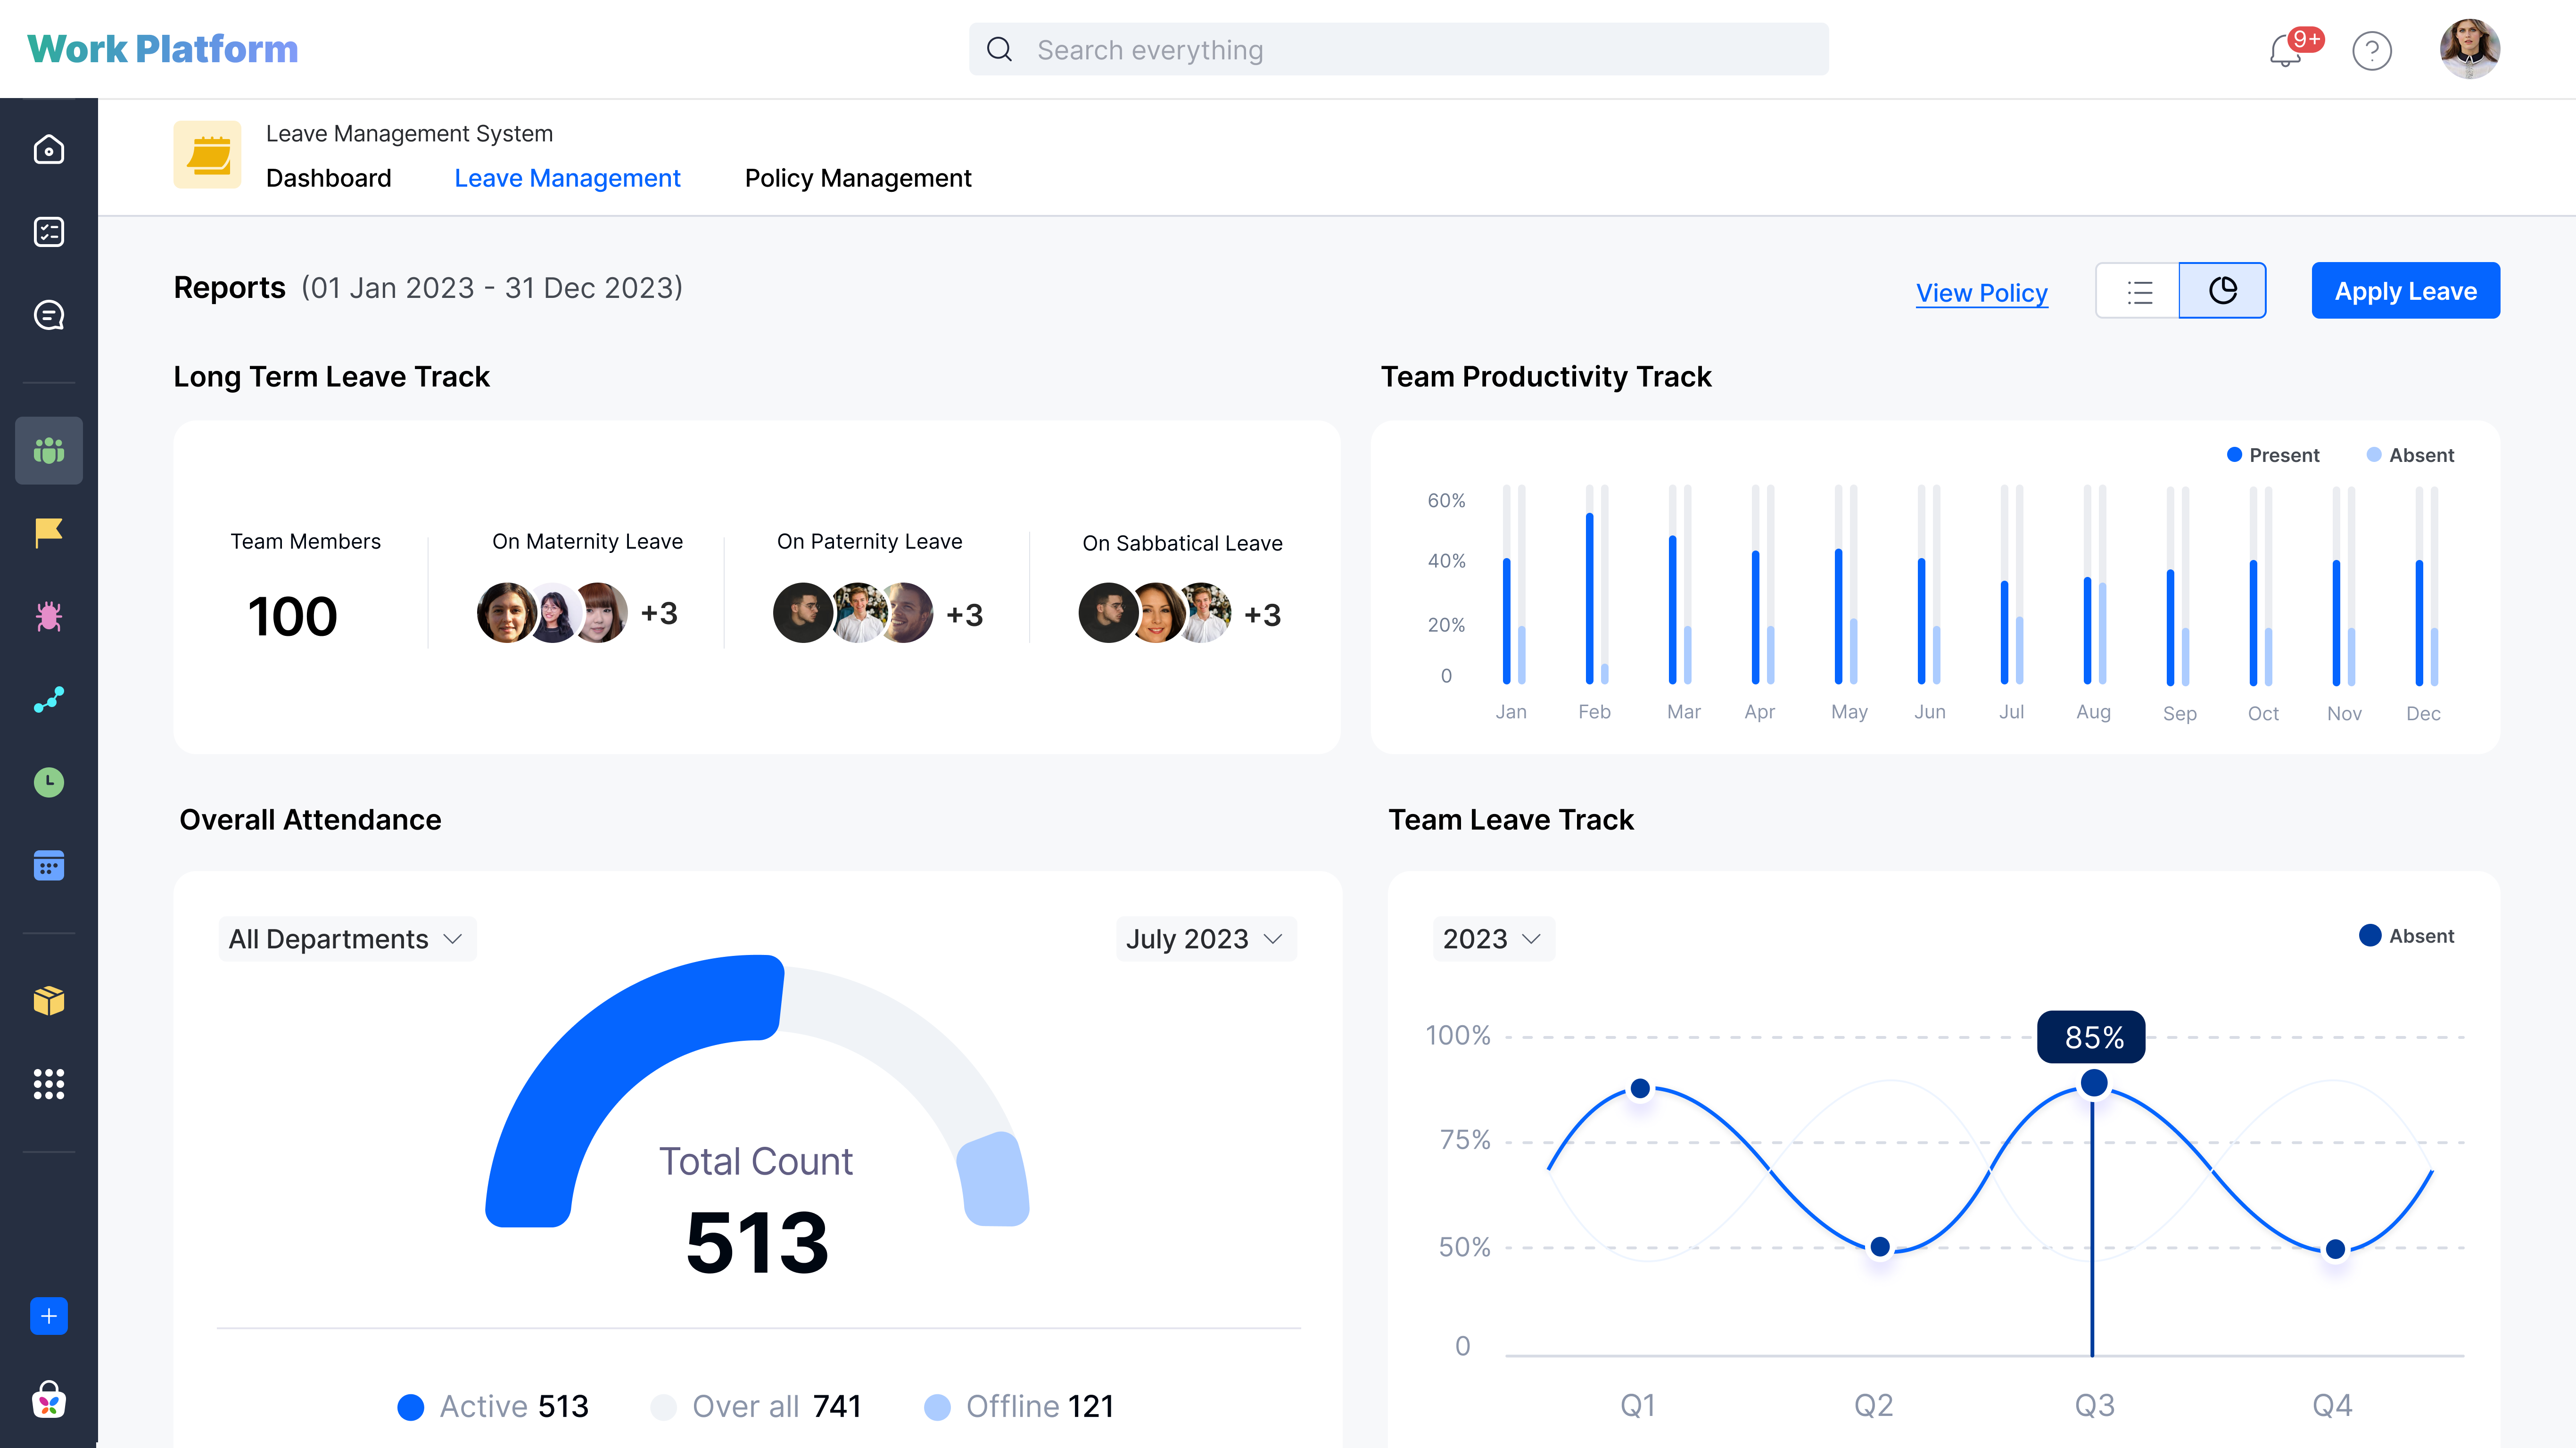
Task: Open the 2023 year dropdown
Action: pos(1493,939)
